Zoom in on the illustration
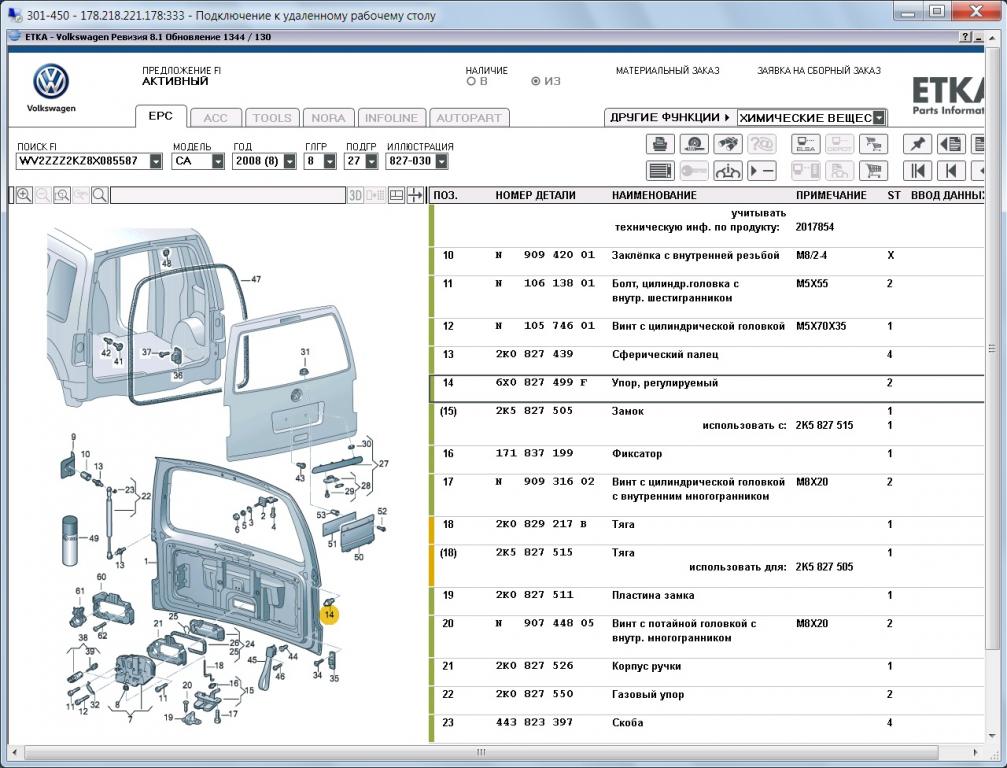The height and width of the screenshot is (768, 1007). click(24, 195)
